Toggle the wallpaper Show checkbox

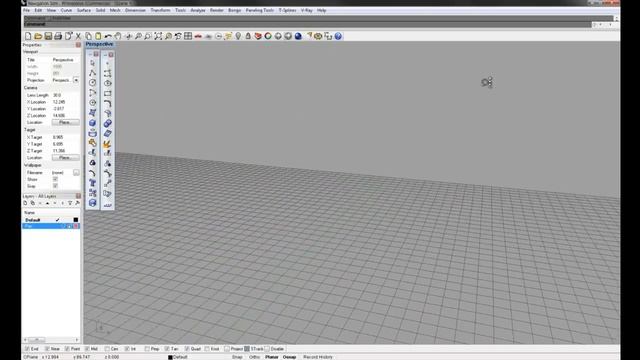pyautogui.click(x=55, y=179)
